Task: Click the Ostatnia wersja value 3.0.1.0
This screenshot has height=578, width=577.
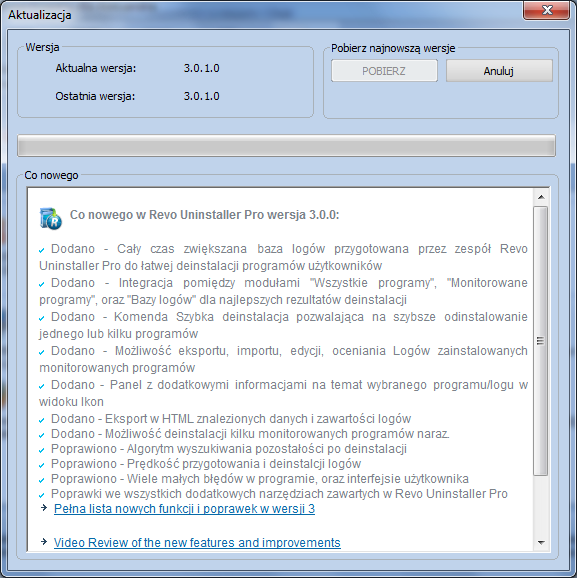Action: click(x=202, y=96)
